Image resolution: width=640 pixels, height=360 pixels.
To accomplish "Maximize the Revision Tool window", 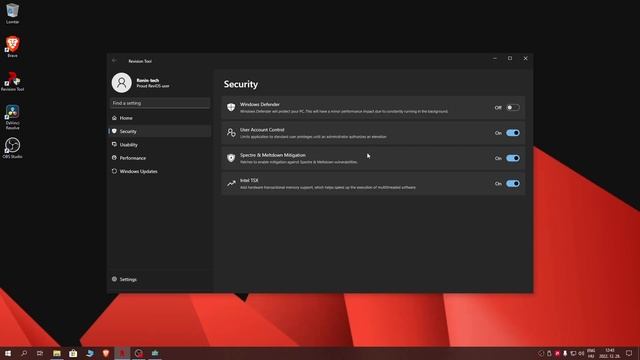I will (510, 58).
